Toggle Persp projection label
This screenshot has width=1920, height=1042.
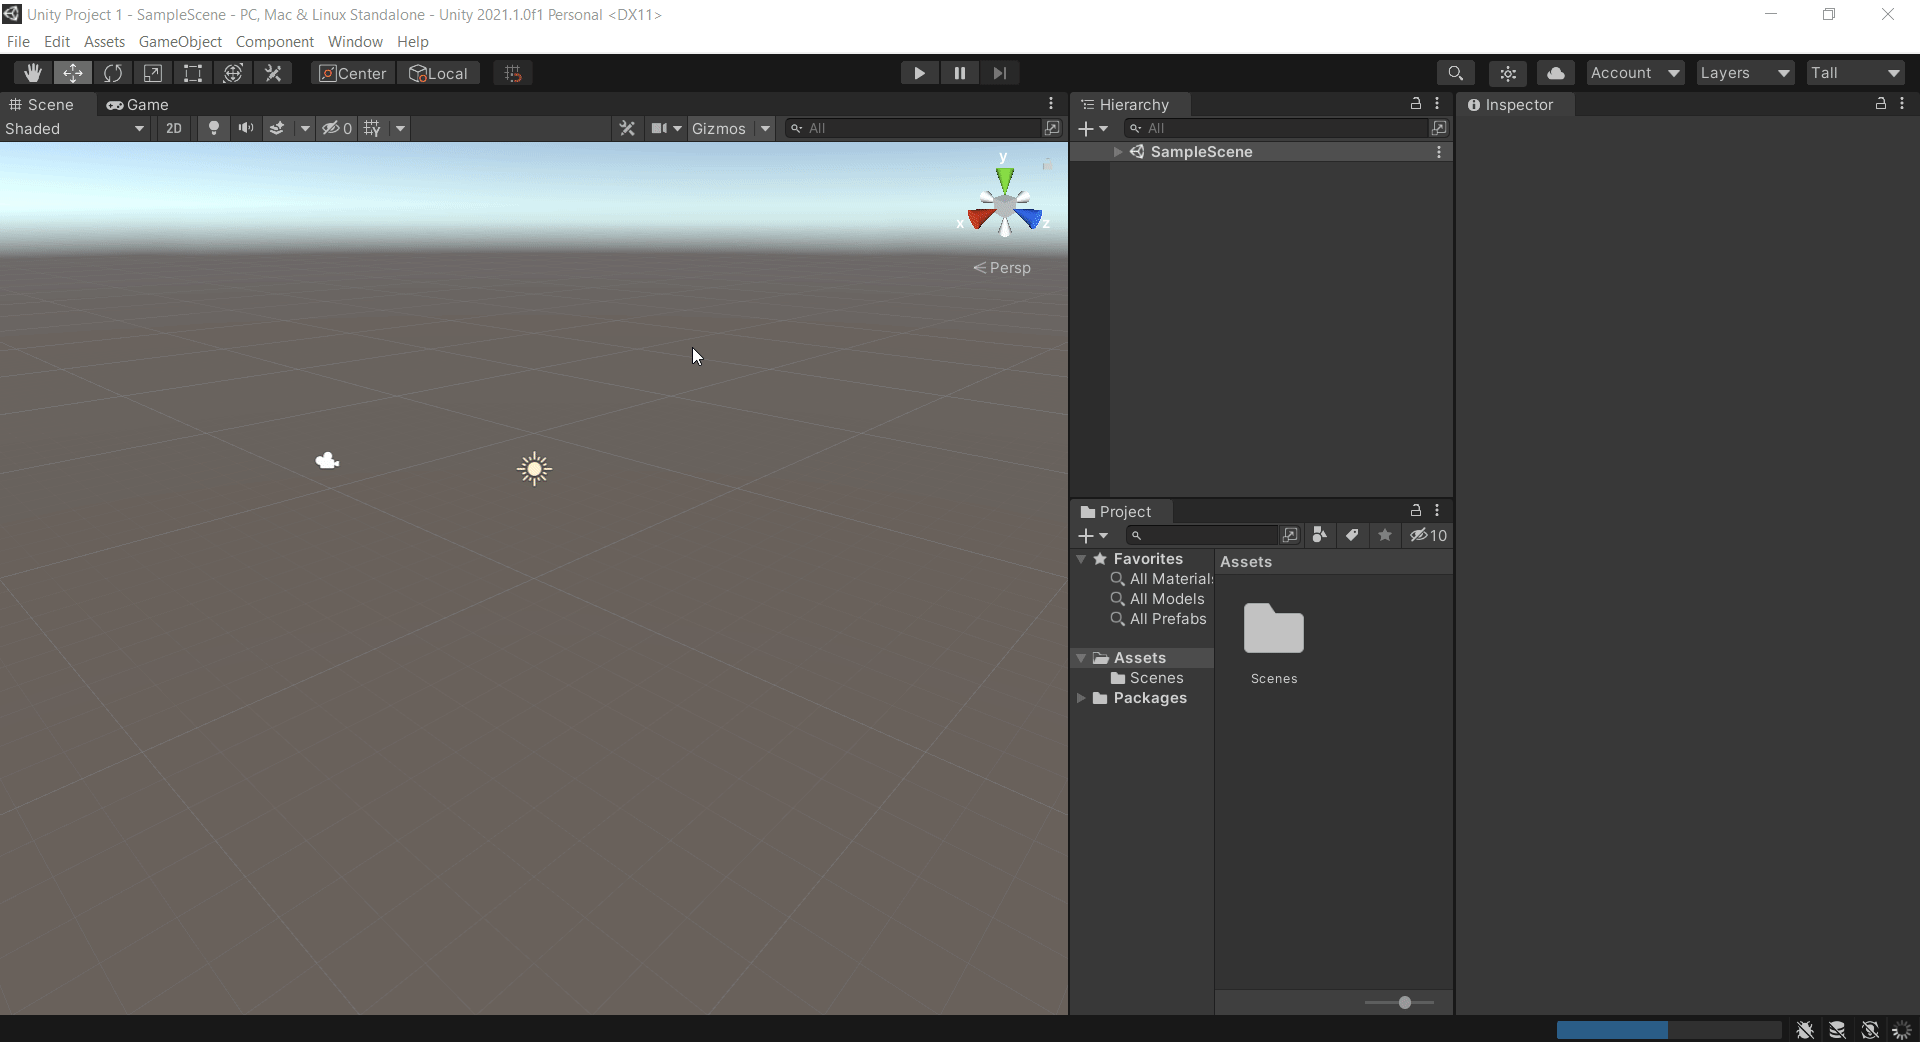[1002, 268]
